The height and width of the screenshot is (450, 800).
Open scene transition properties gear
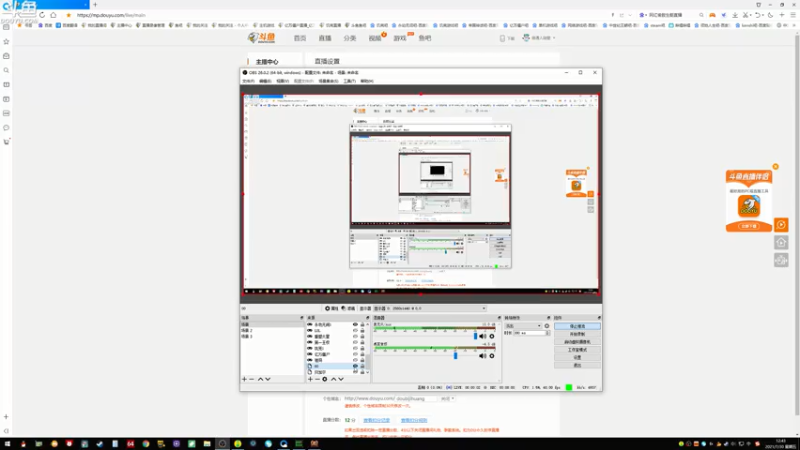pyautogui.click(x=547, y=326)
